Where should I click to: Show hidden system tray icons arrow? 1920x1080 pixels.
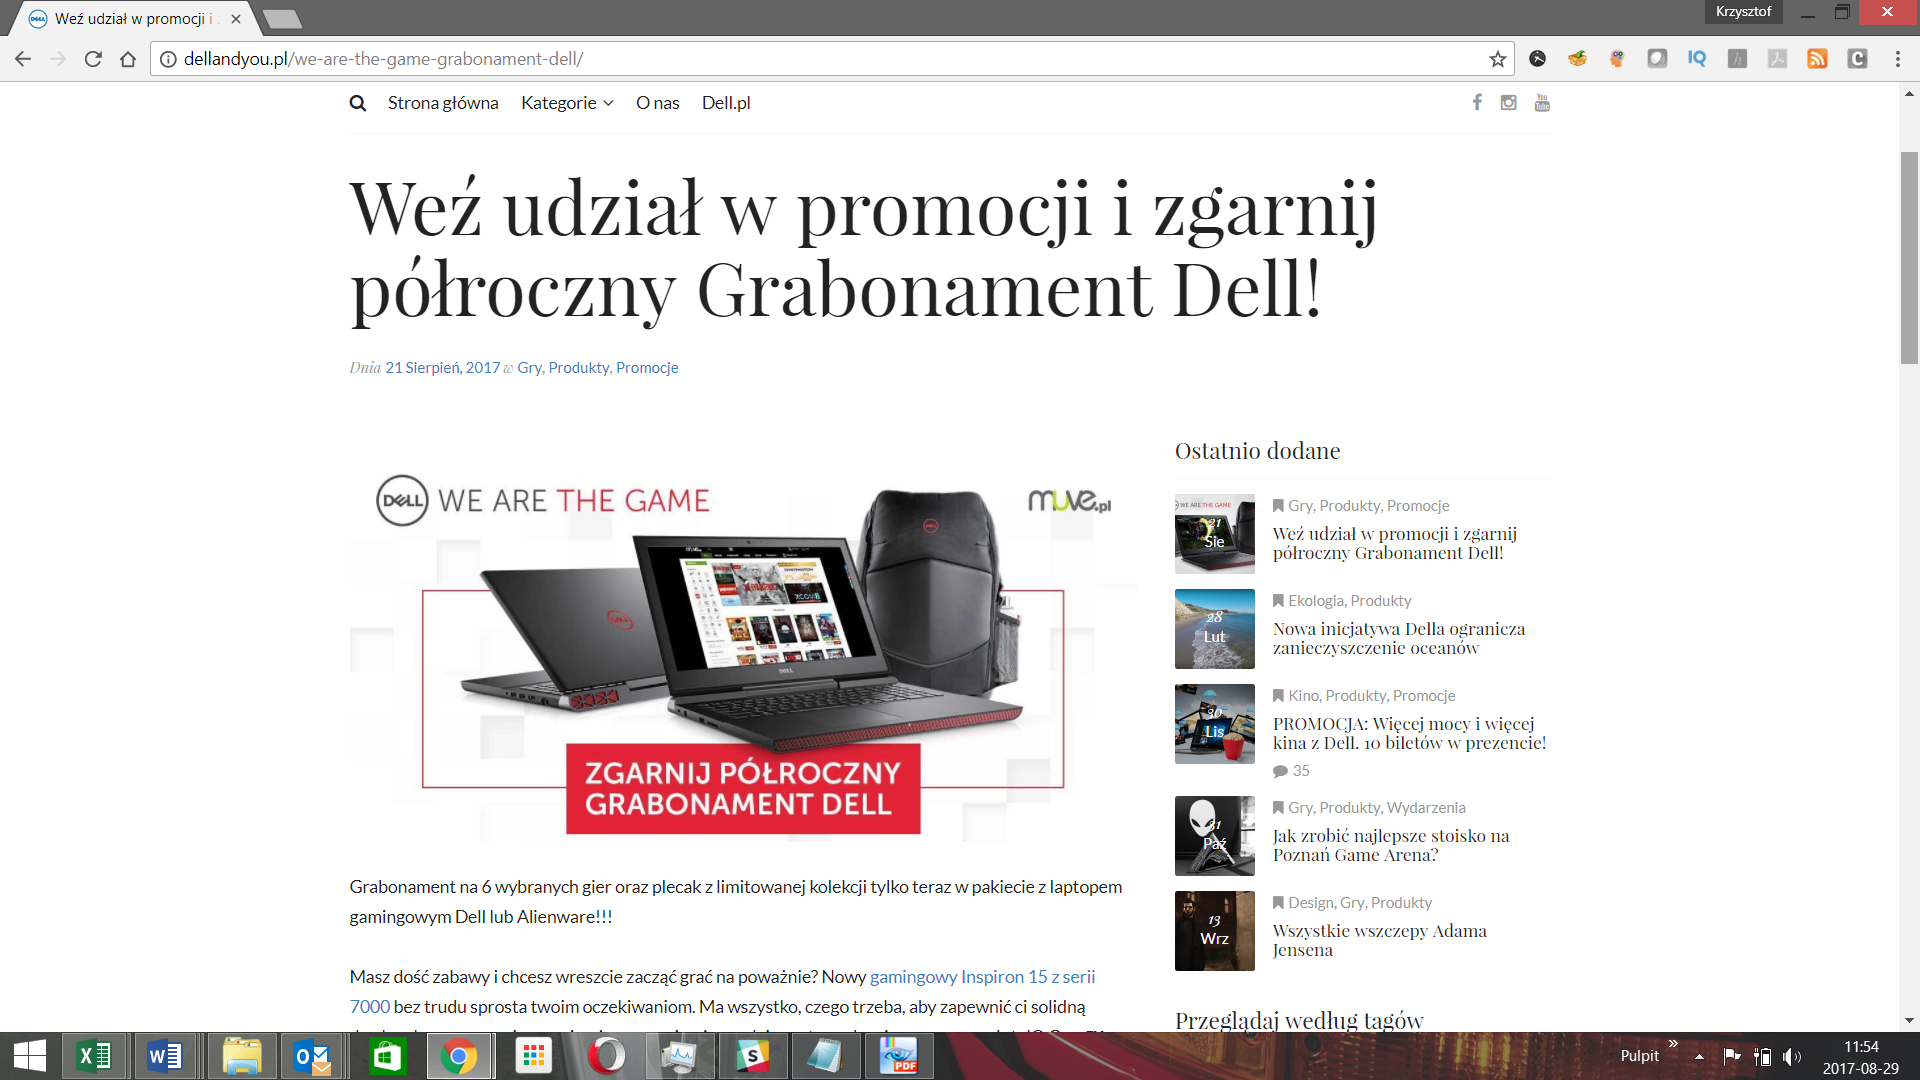point(1699,1056)
